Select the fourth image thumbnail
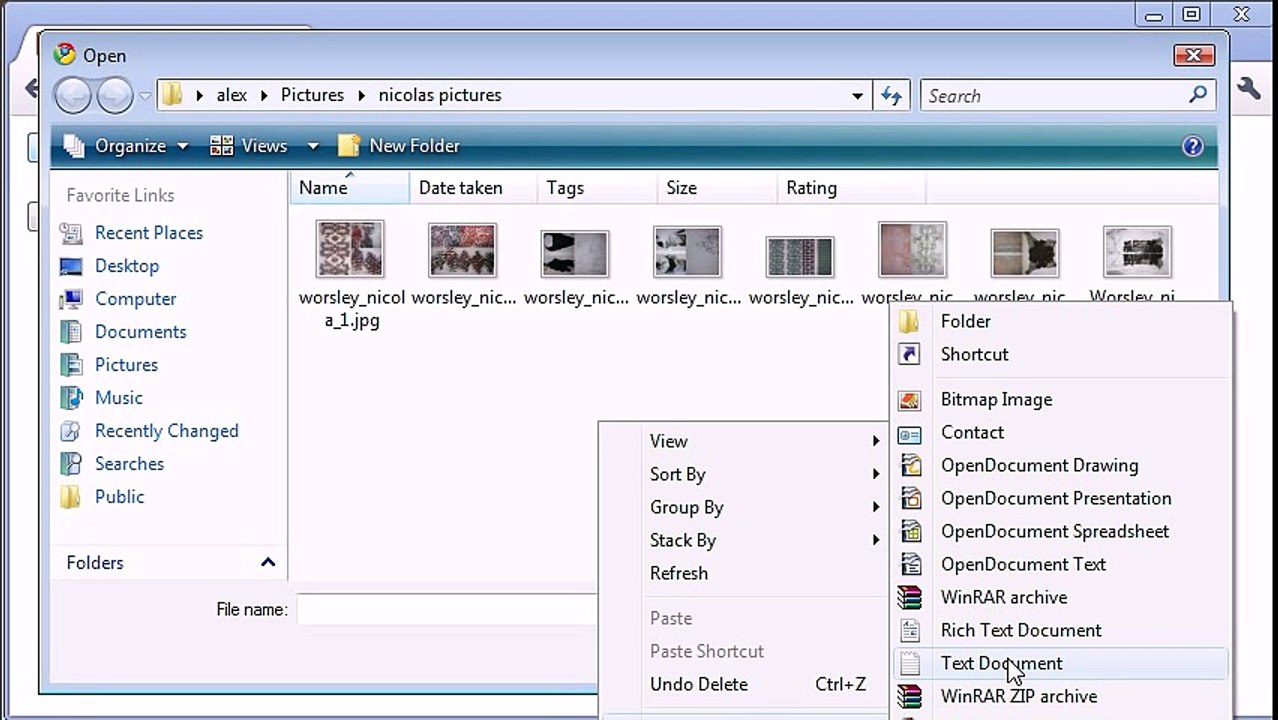This screenshot has height=720, width=1278. [x=687, y=251]
